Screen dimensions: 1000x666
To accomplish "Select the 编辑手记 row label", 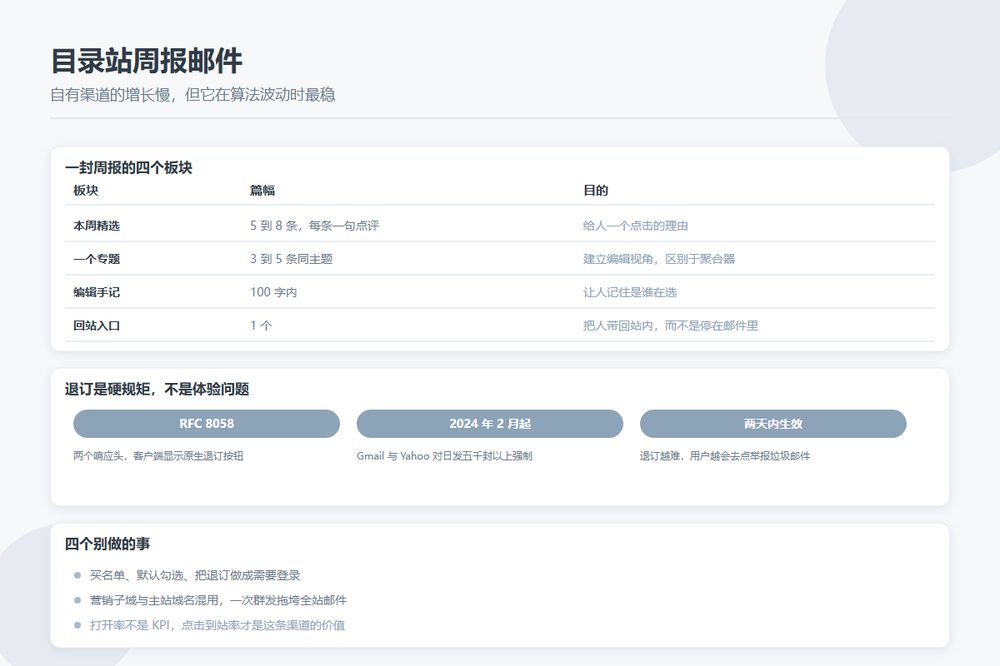I will (x=96, y=292).
